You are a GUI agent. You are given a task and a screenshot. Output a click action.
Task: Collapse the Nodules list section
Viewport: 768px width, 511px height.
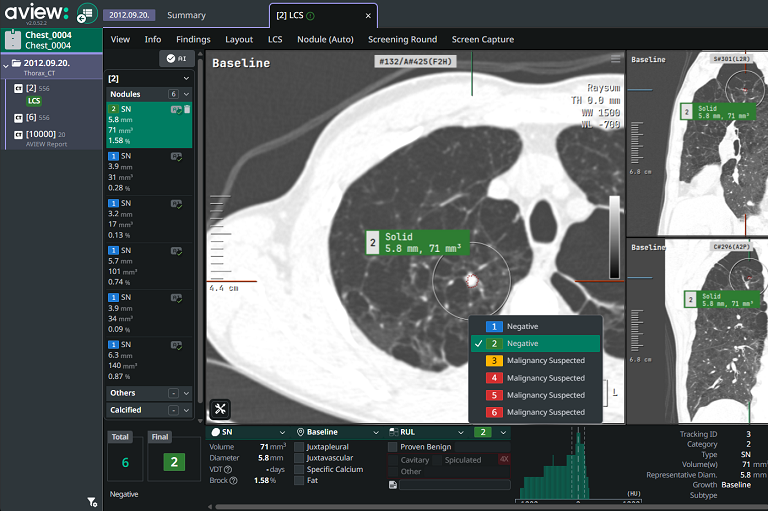[x=186, y=94]
